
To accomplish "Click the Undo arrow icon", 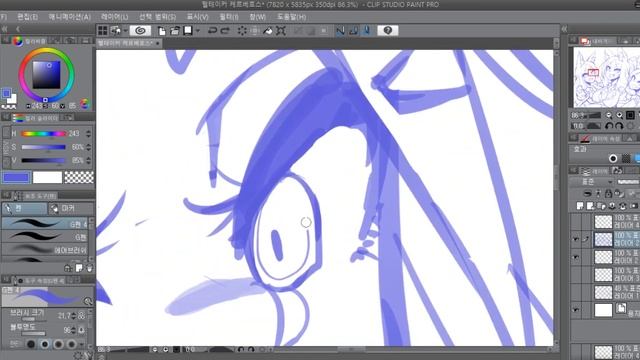I will click(x=212, y=31).
